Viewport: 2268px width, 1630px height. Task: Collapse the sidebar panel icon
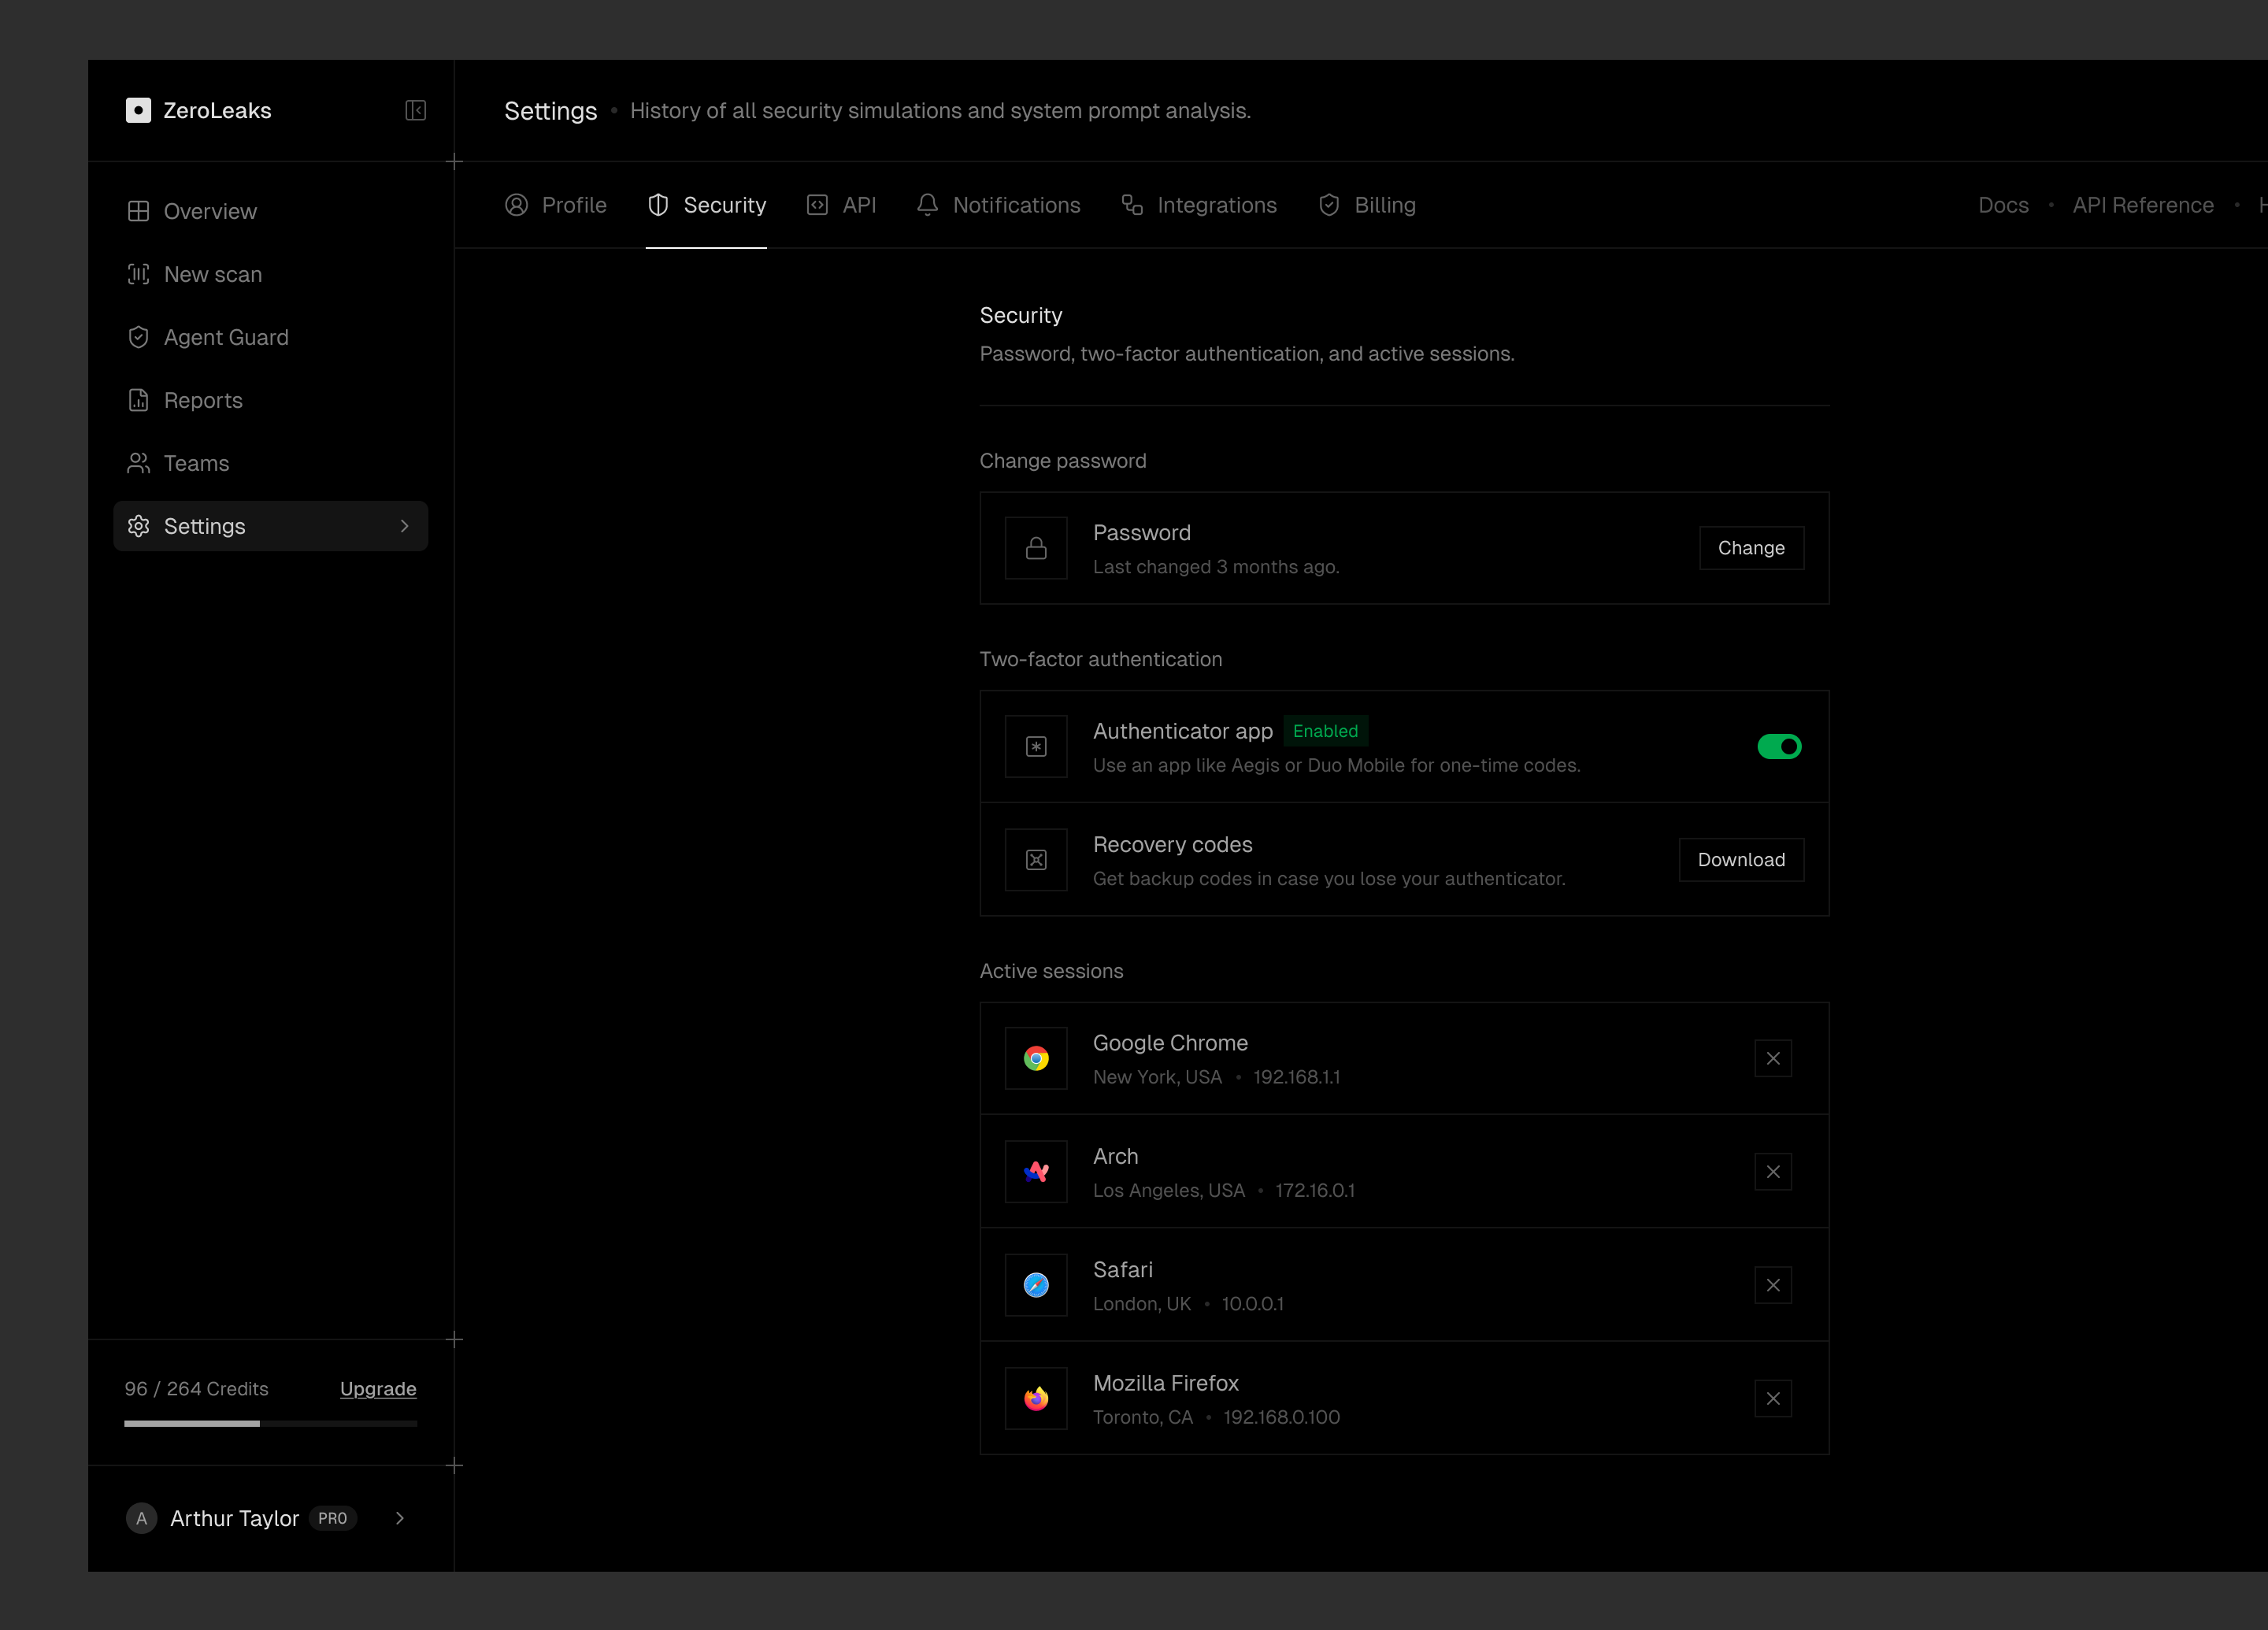pyautogui.click(x=416, y=110)
